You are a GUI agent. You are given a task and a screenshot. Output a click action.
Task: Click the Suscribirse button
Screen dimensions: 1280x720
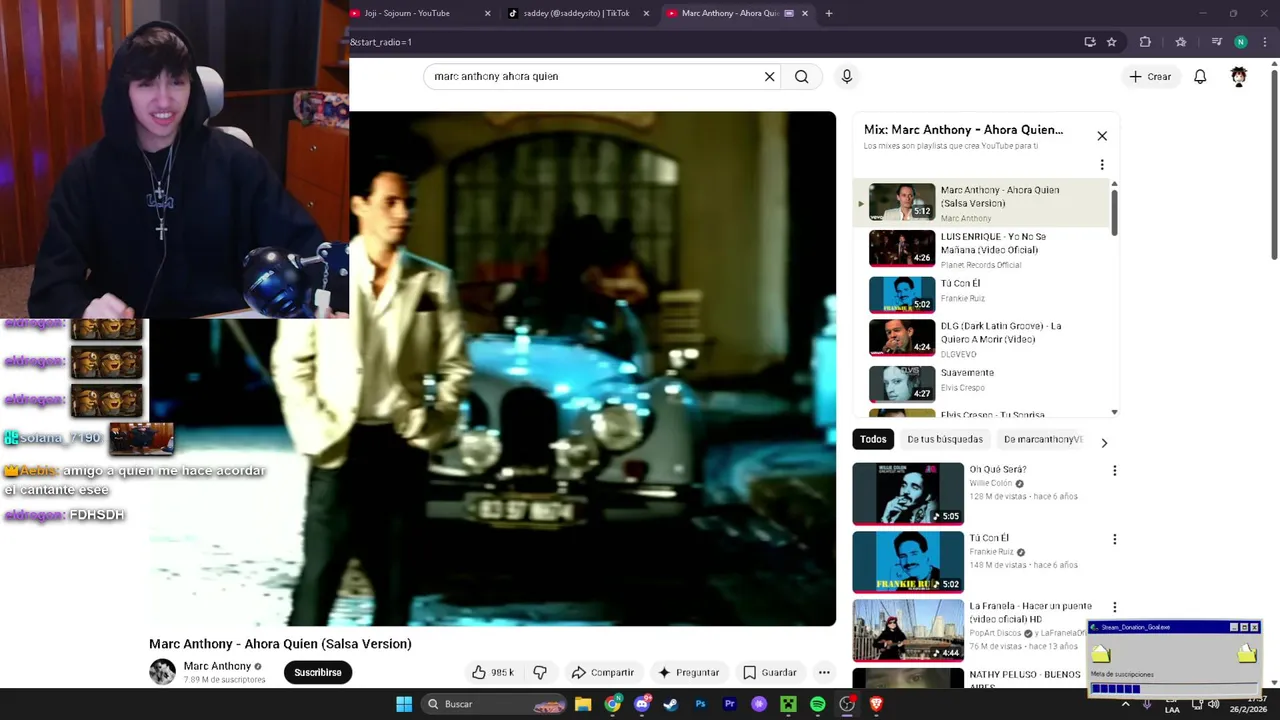(x=318, y=672)
